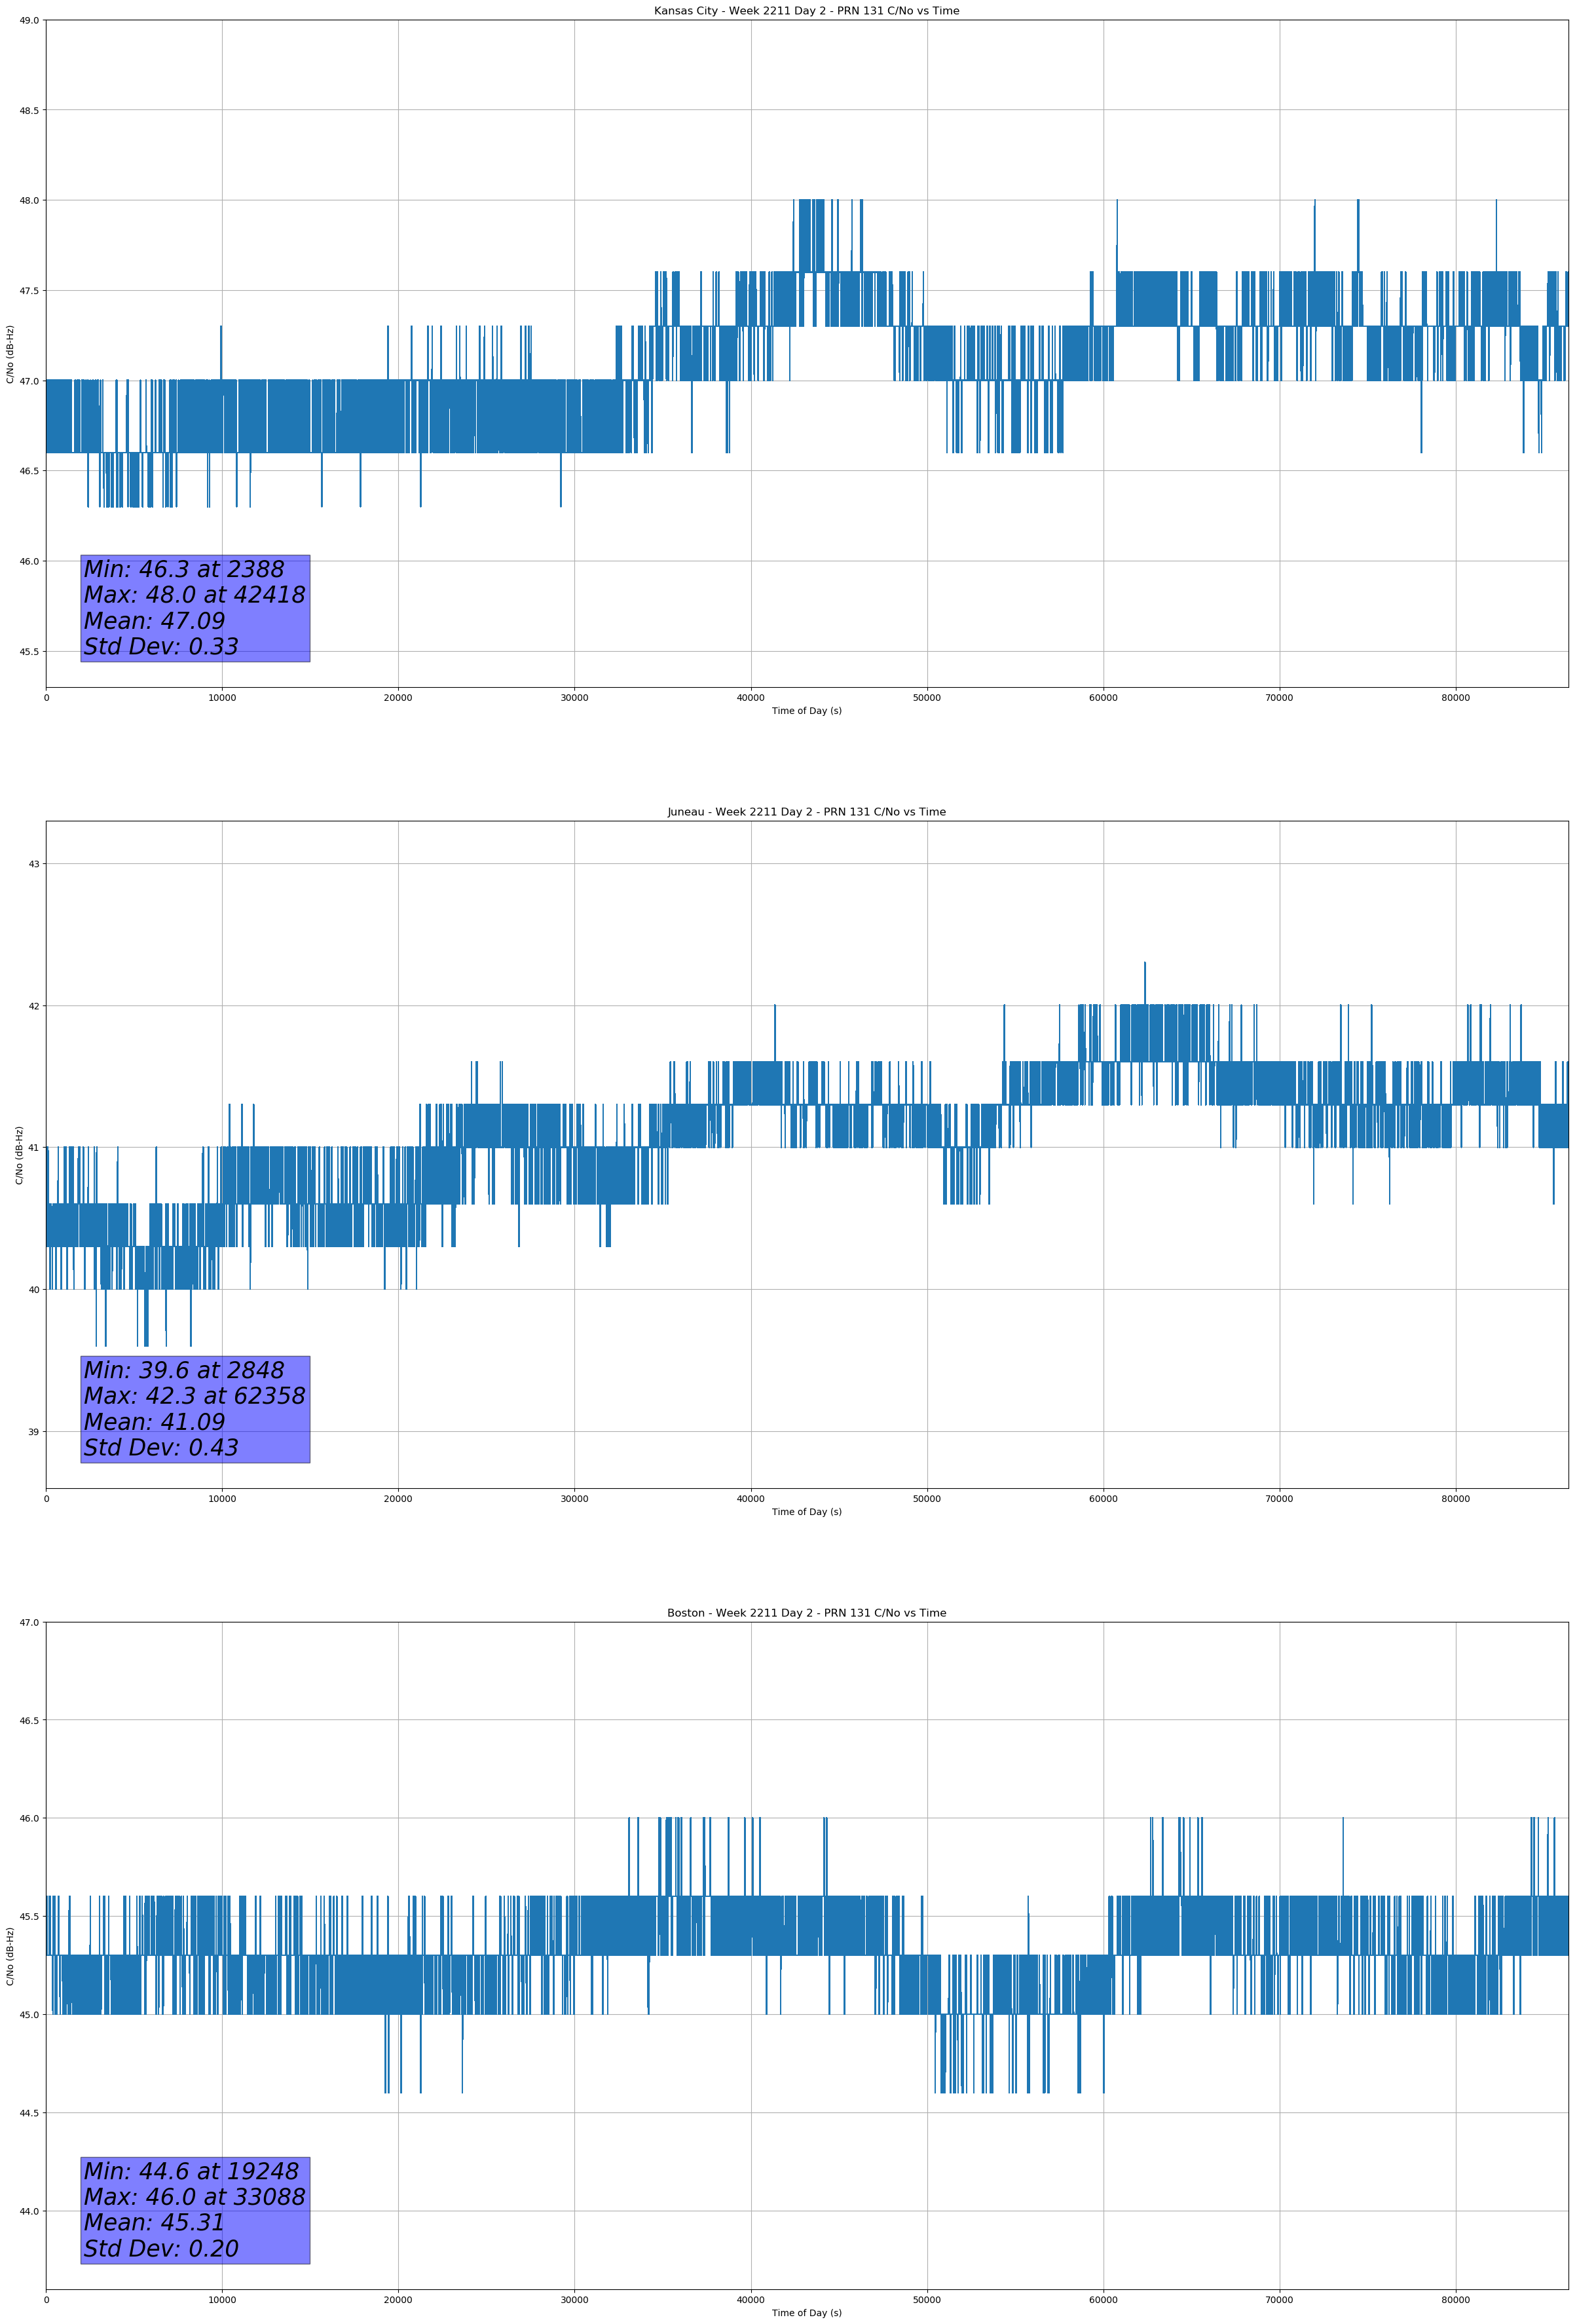This screenshot has width=1577, height=2324.
Task: Click the 60000 x-tick under Juneau plot
Action: pos(1103,1499)
